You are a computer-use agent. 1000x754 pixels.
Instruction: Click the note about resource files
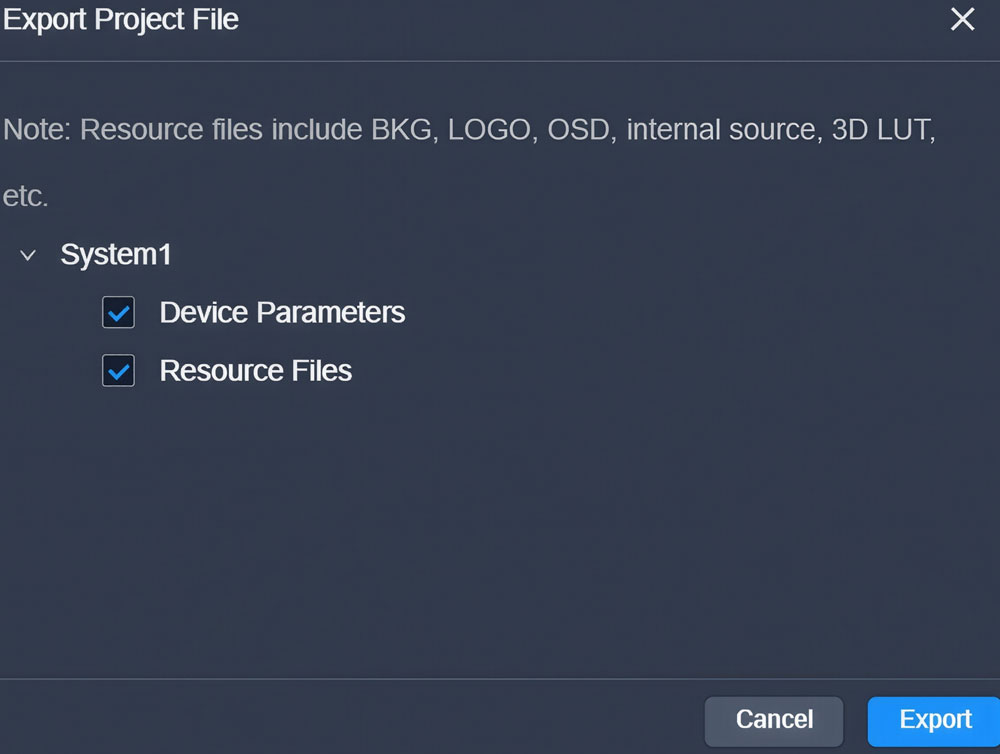click(x=470, y=129)
